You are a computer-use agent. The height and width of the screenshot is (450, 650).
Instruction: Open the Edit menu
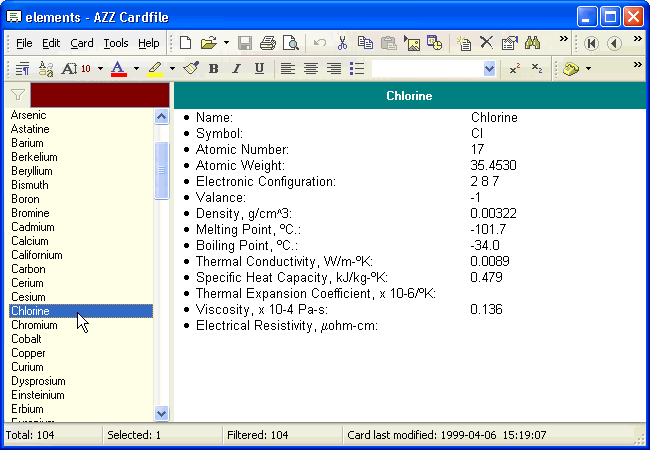coord(51,43)
